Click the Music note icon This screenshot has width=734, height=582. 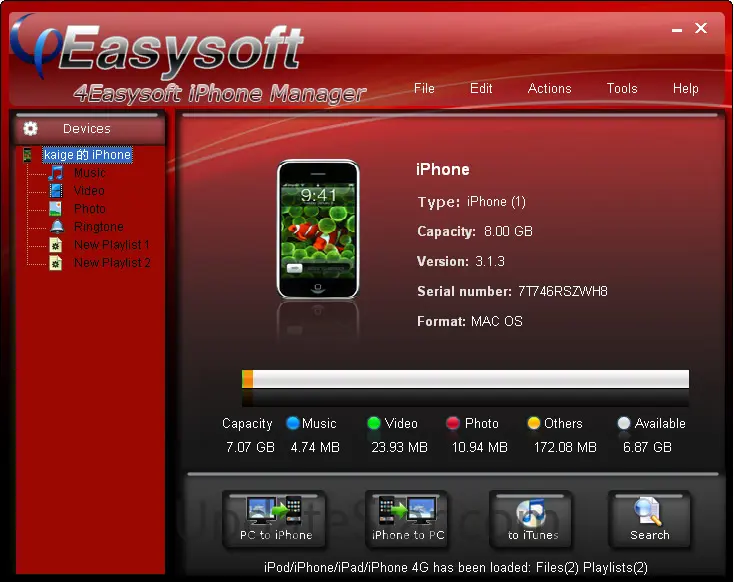(56, 173)
